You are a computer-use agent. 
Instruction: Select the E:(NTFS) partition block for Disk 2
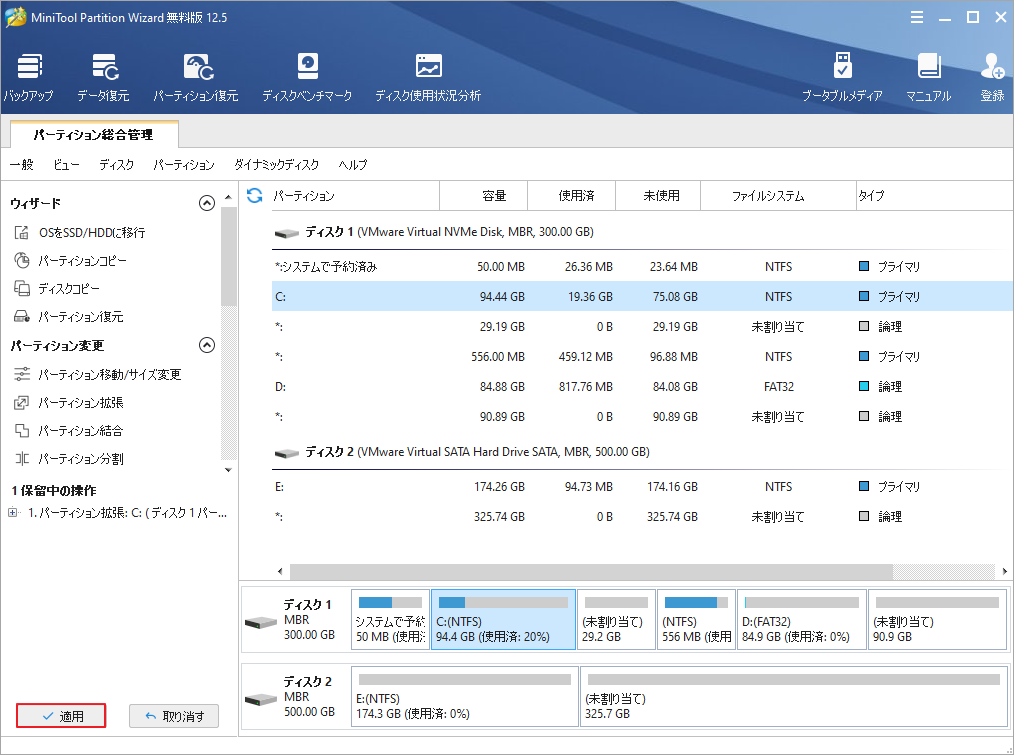coord(463,698)
